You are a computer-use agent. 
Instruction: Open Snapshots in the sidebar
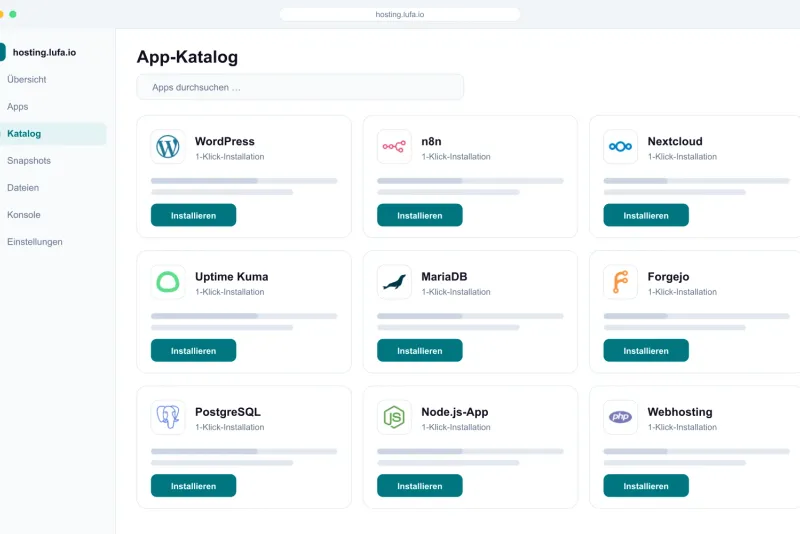29,161
